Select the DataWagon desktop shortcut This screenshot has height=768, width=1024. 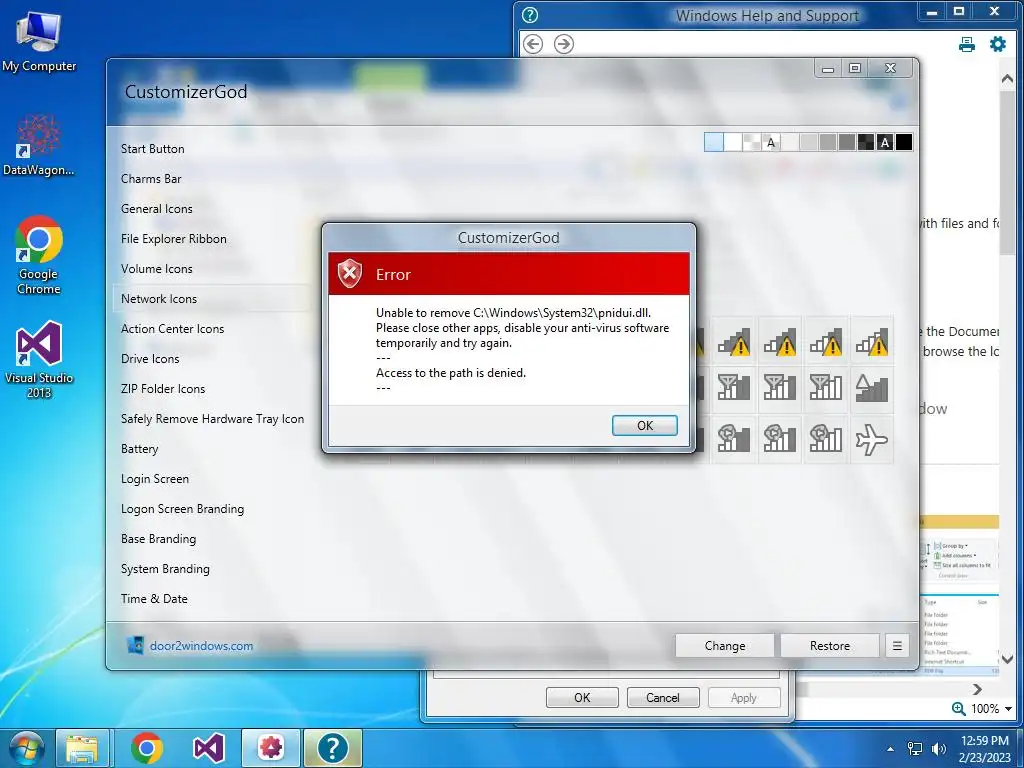39,145
